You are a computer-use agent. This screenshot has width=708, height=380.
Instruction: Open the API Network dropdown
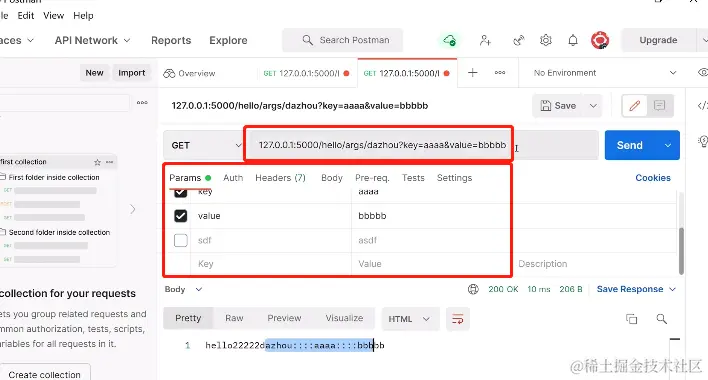(93, 40)
